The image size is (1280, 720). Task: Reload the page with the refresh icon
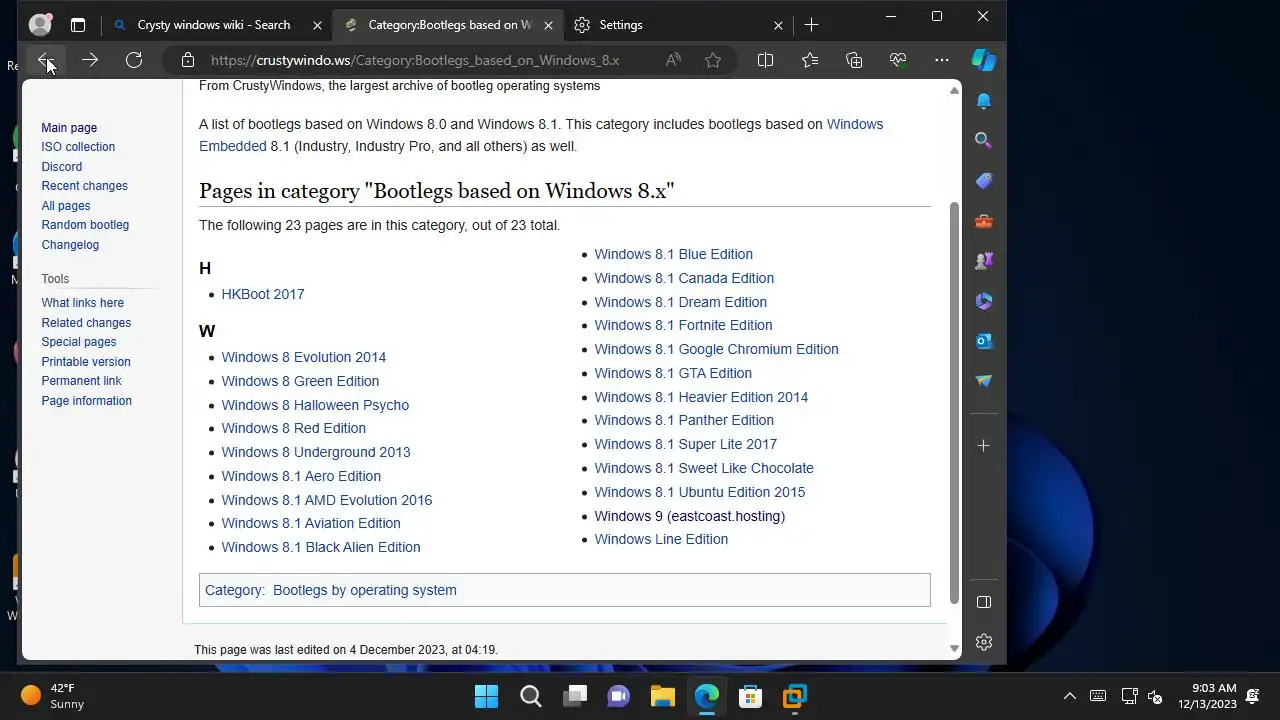[134, 60]
